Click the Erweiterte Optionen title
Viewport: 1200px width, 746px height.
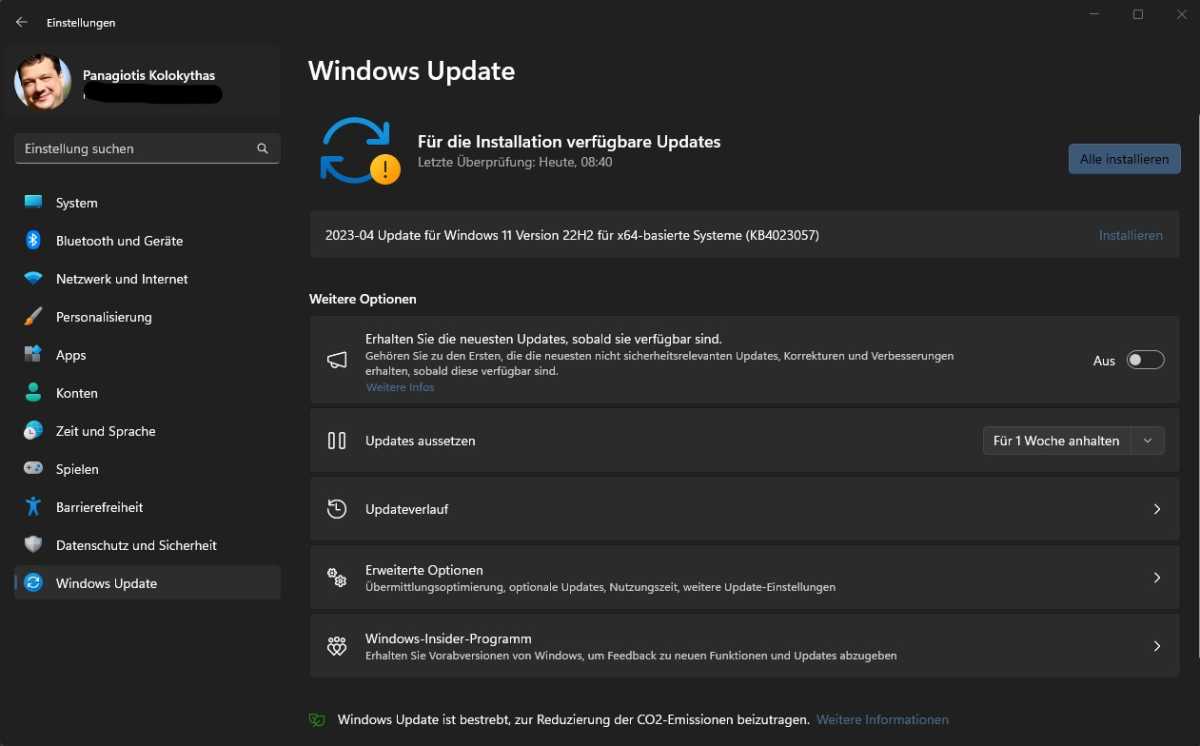tap(424, 570)
